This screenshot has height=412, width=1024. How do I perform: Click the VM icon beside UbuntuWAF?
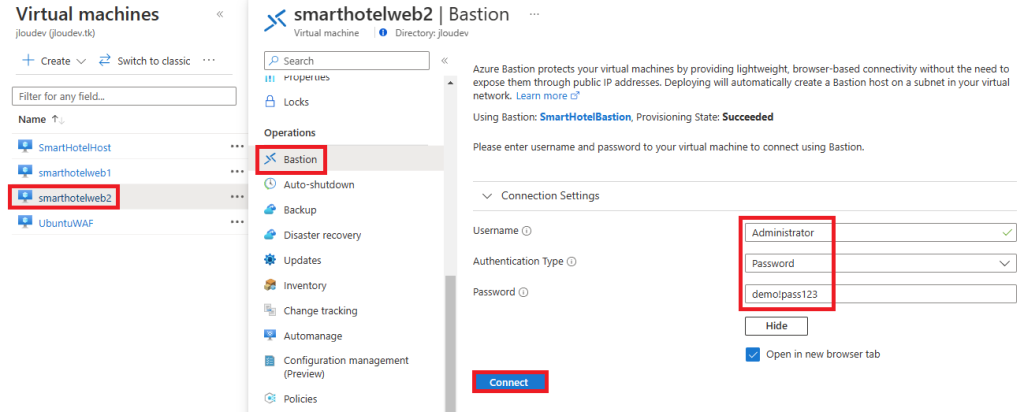point(25,222)
